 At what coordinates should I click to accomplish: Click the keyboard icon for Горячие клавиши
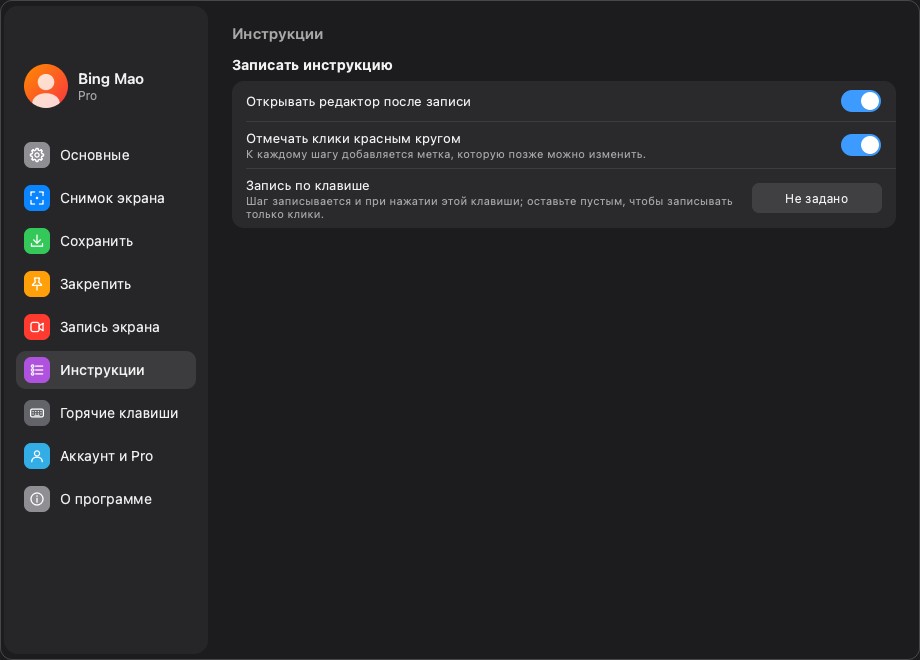coord(37,413)
